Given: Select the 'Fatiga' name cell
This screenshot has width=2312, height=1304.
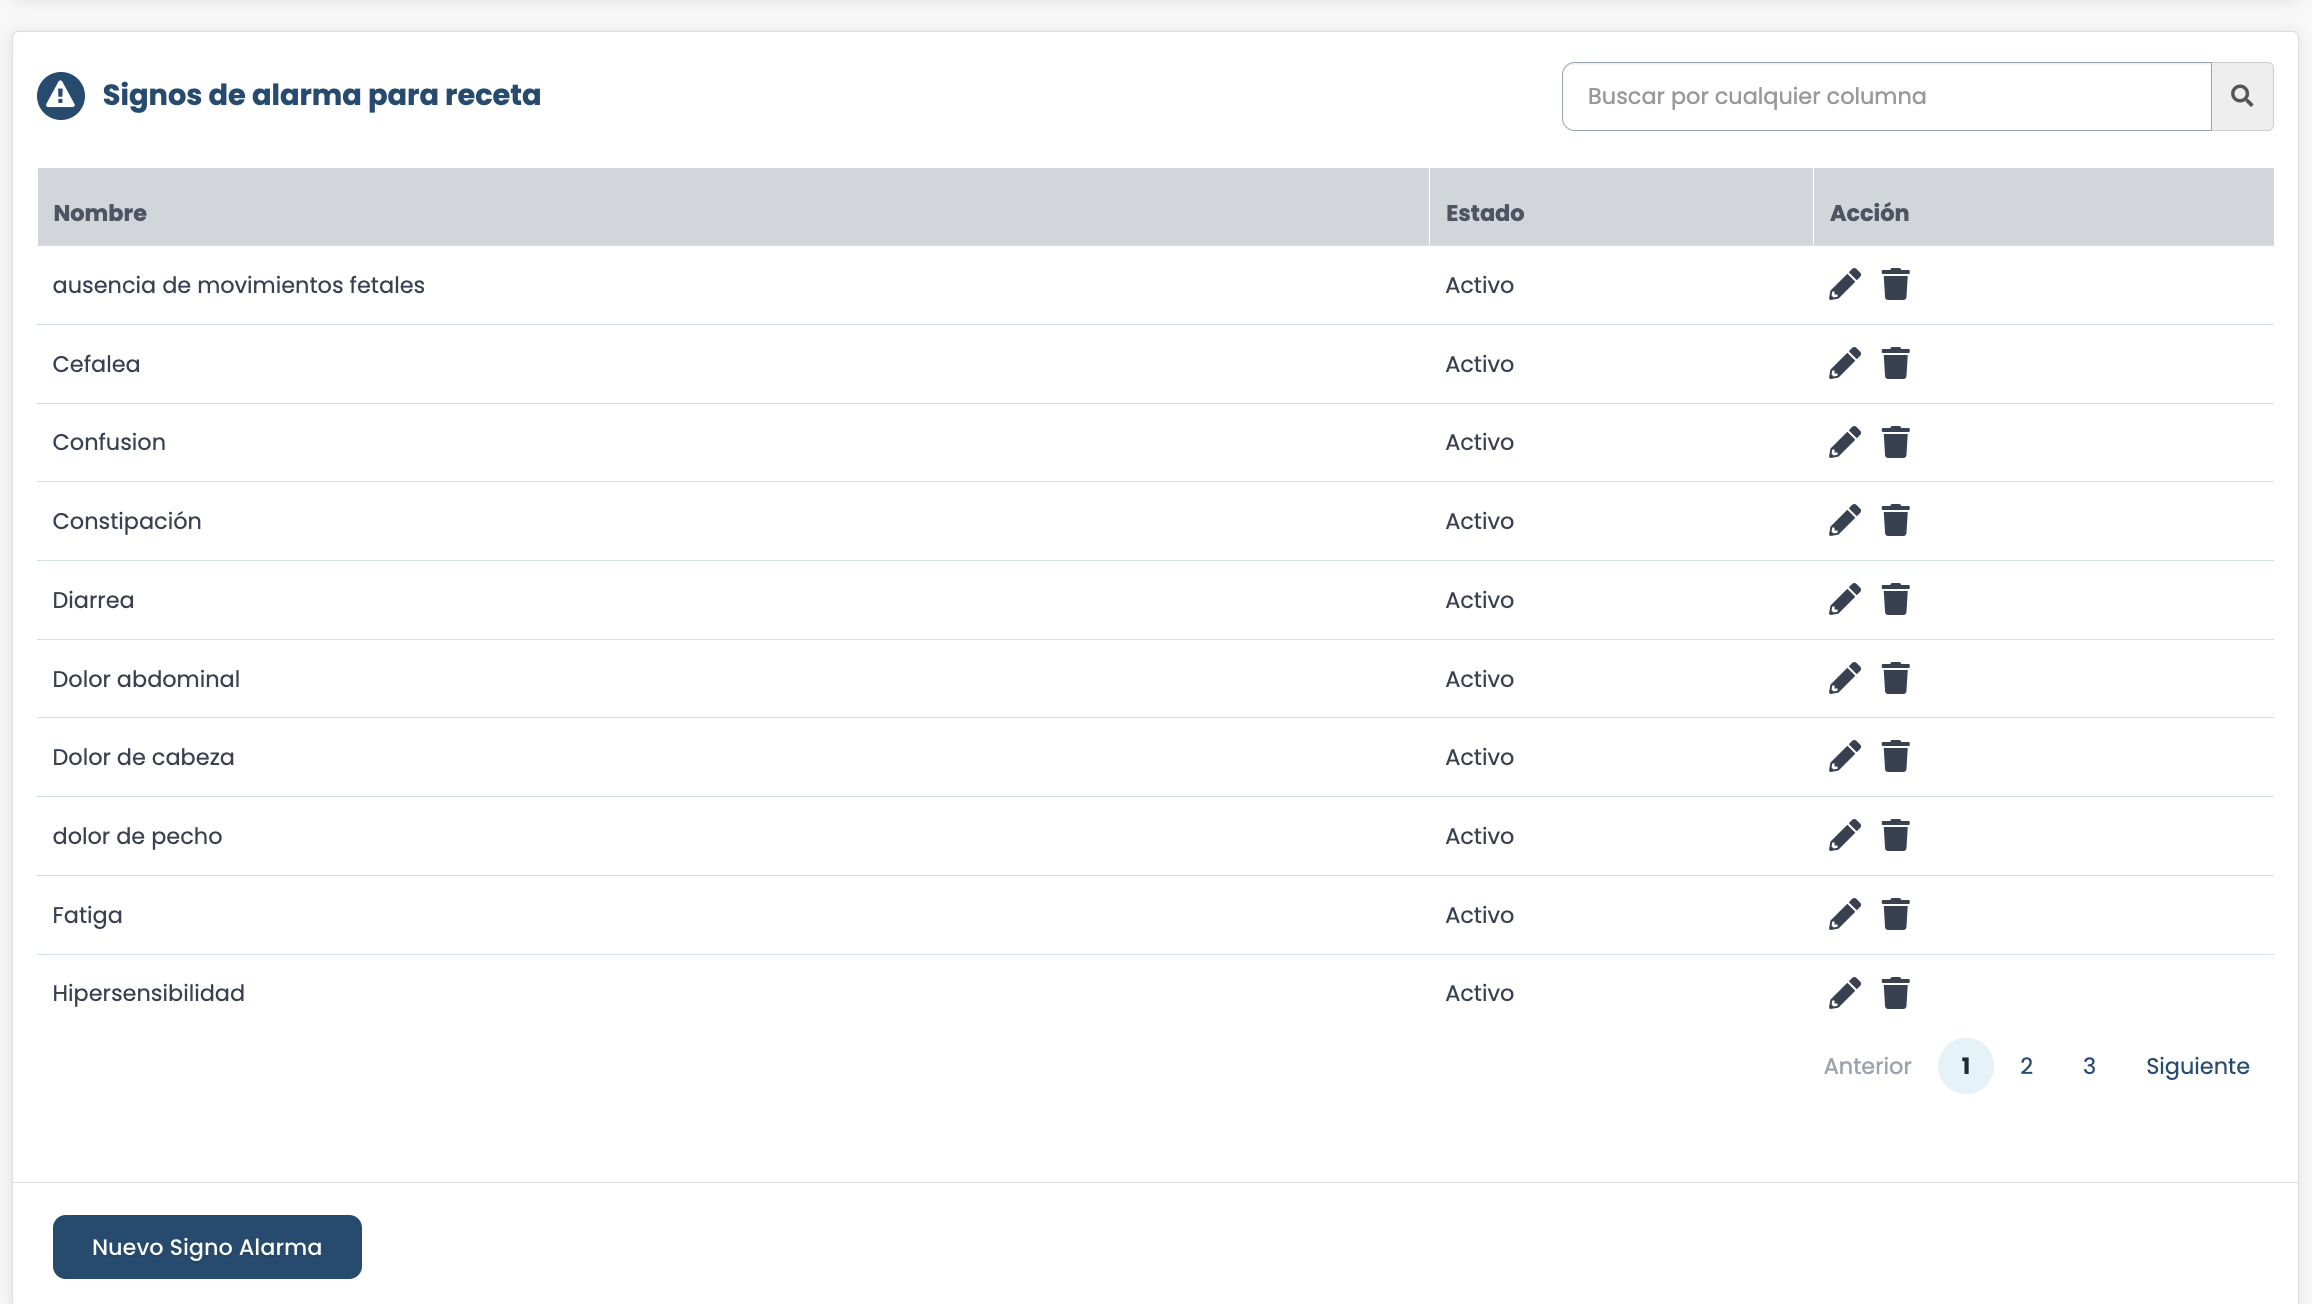Looking at the screenshot, I should (x=733, y=915).
